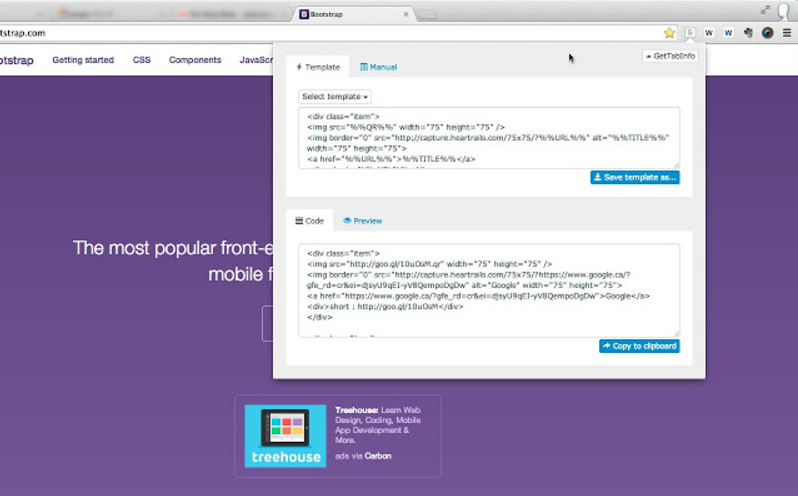798x496 pixels.
Task: Click the blue W extension icon
Action: pos(728,33)
